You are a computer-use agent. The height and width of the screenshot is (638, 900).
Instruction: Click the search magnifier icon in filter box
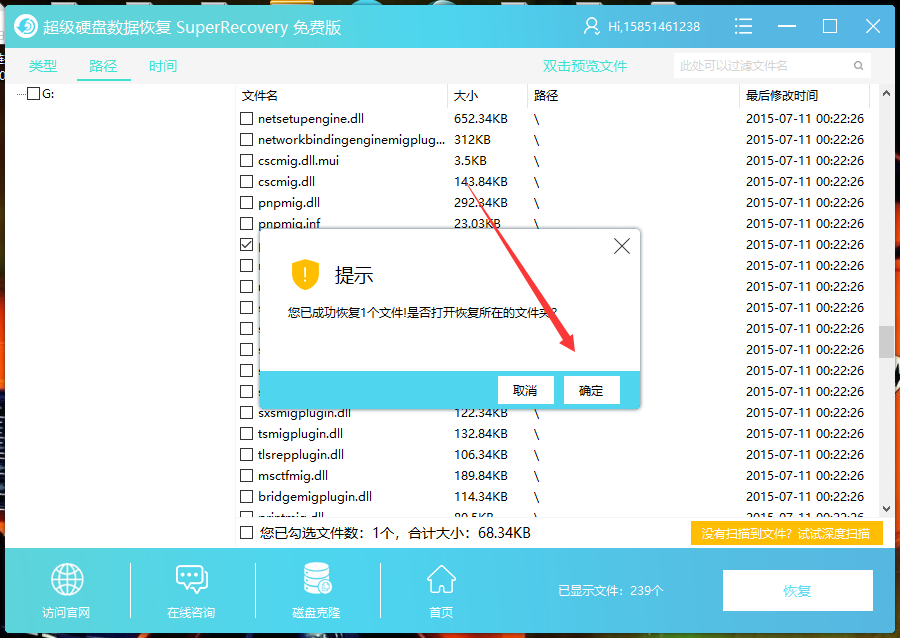coord(858,65)
